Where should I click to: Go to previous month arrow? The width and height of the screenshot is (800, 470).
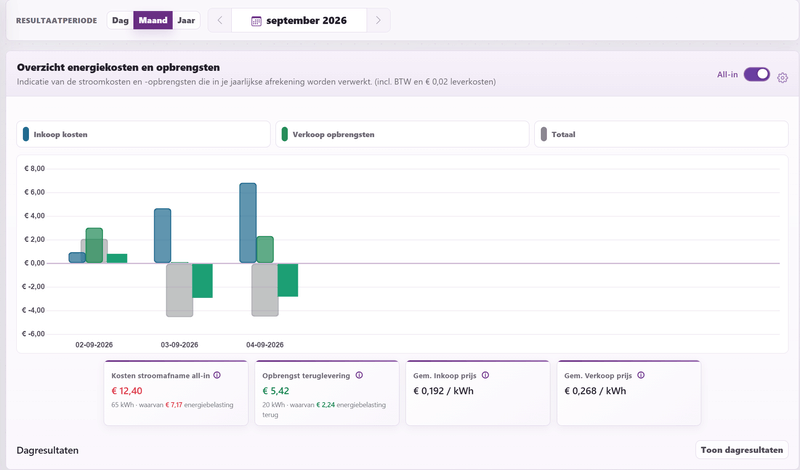220,20
